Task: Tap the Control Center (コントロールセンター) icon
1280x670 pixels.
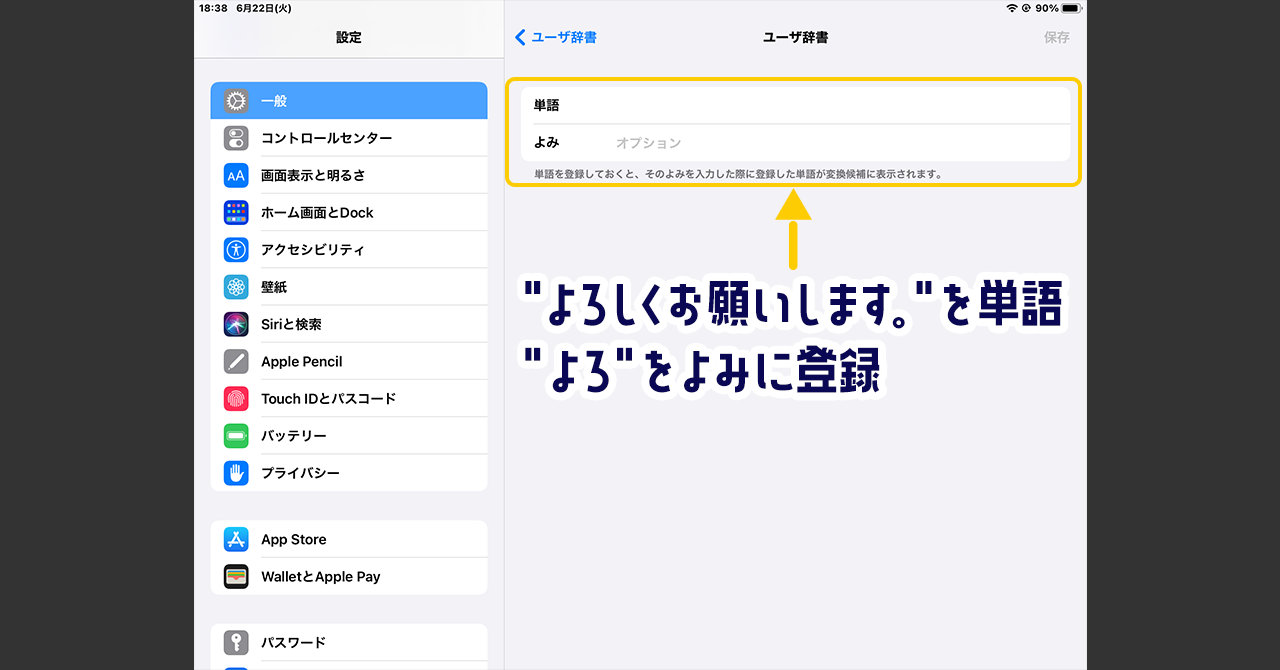Action: [x=236, y=138]
